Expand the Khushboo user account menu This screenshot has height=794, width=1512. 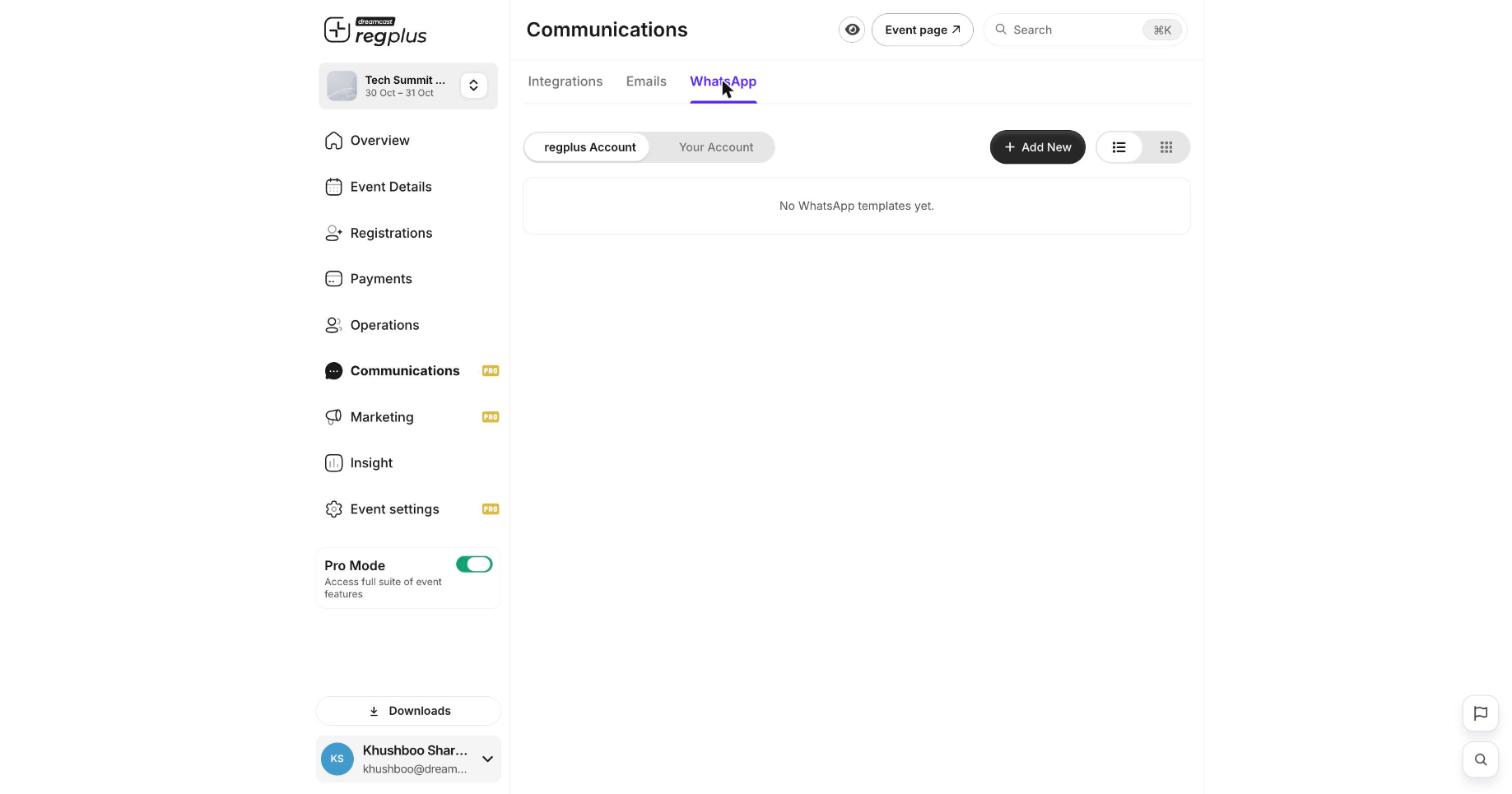(488, 759)
